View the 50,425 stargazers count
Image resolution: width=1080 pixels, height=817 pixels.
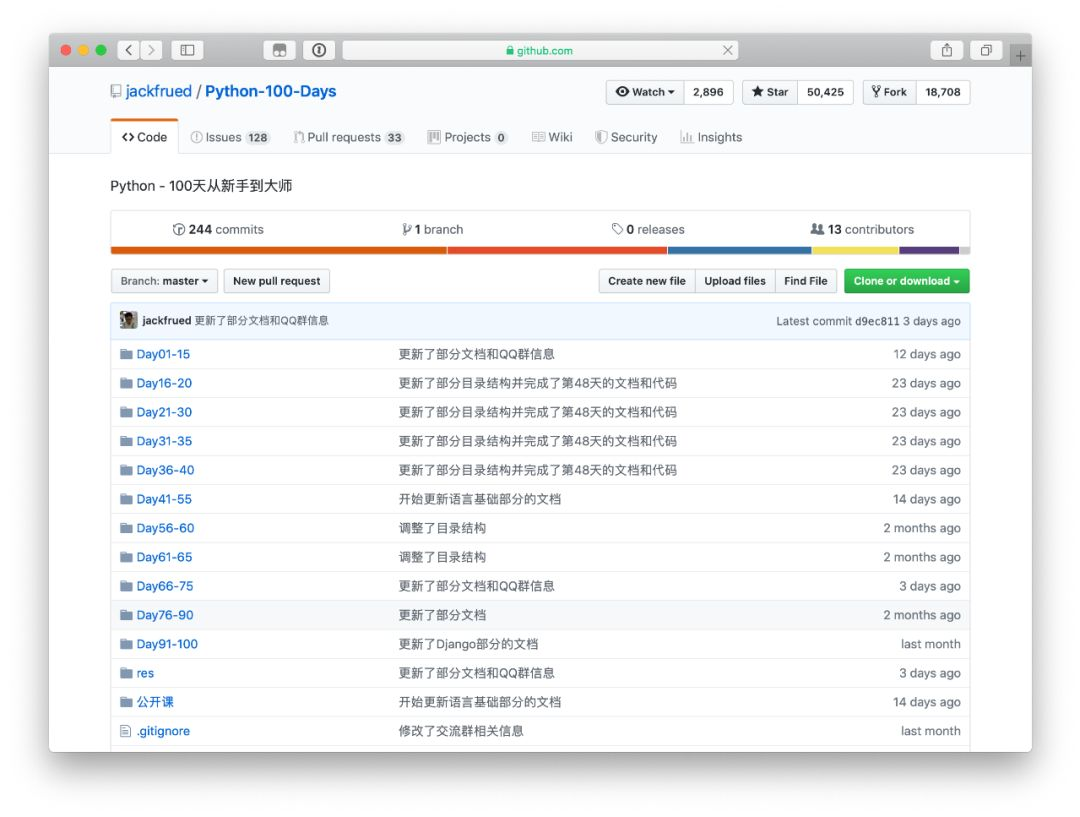(825, 92)
